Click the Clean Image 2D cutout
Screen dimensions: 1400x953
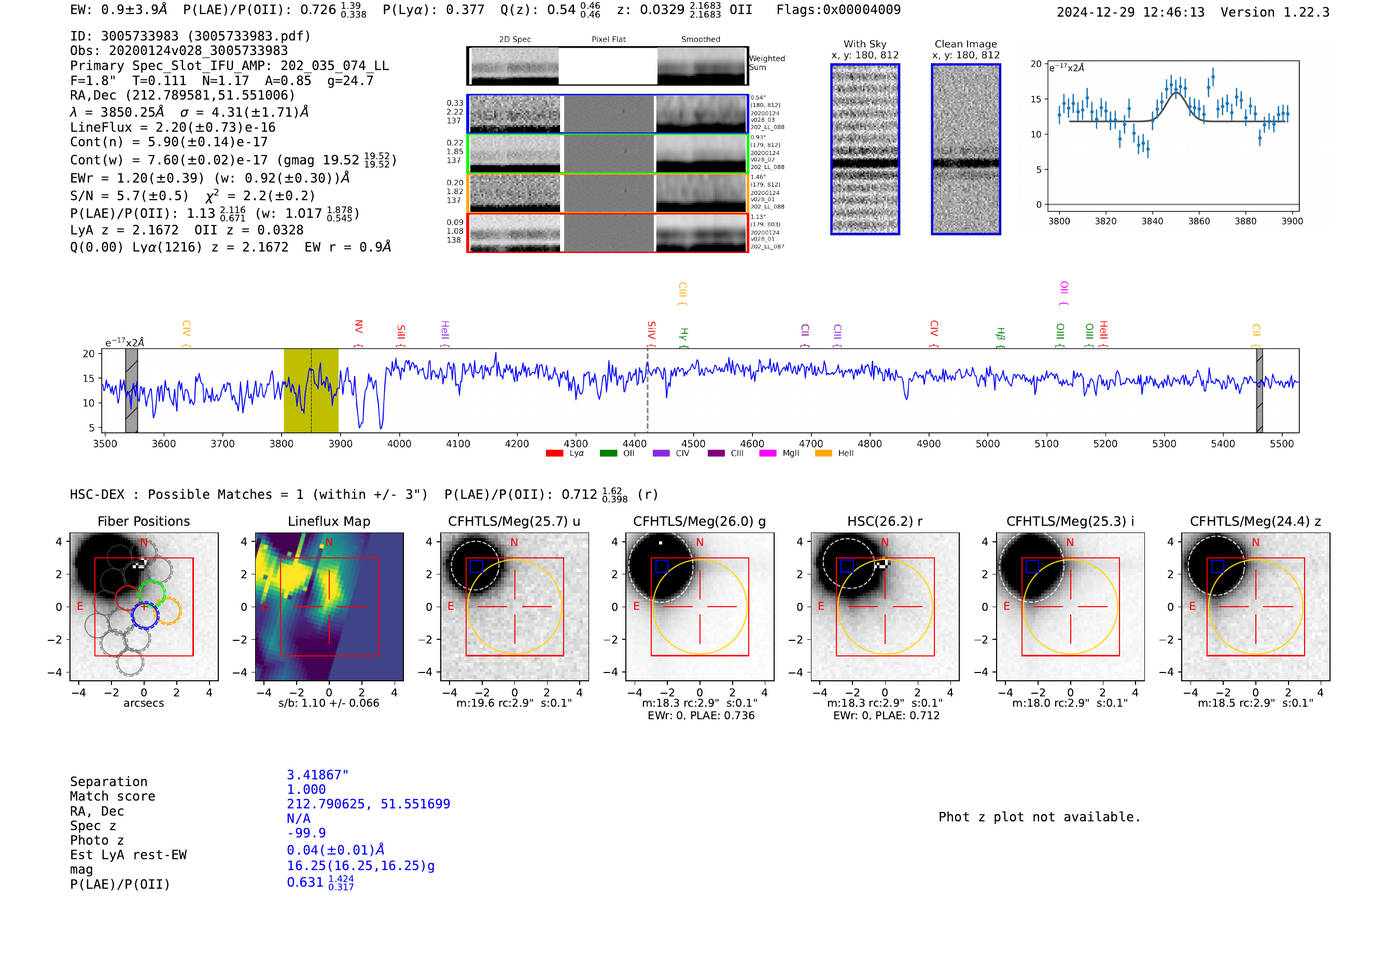[x=966, y=149]
